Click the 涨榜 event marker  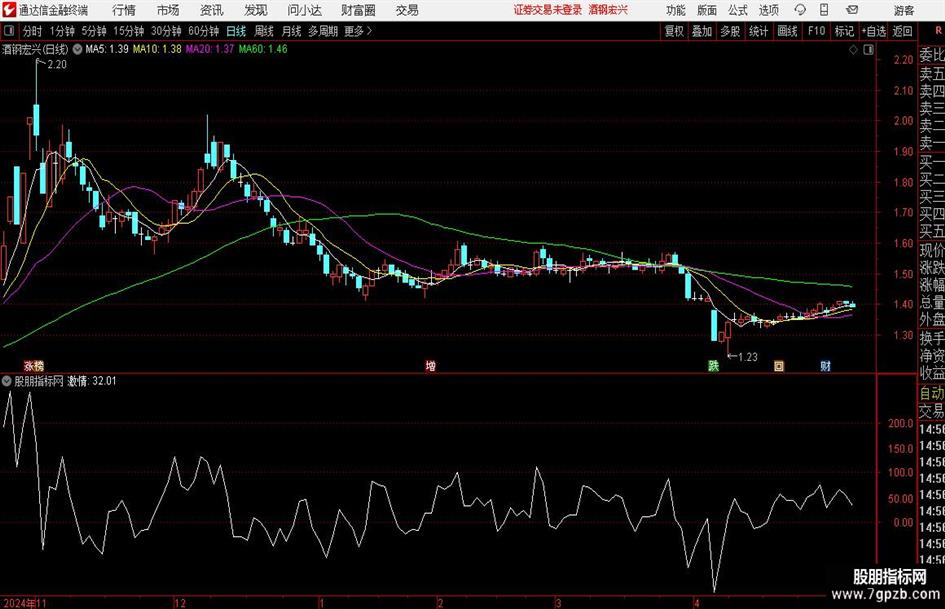click(x=34, y=365)
